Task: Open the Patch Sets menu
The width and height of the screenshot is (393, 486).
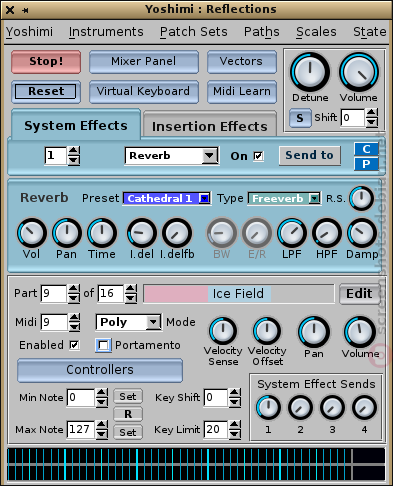Action: pos(193,32)
